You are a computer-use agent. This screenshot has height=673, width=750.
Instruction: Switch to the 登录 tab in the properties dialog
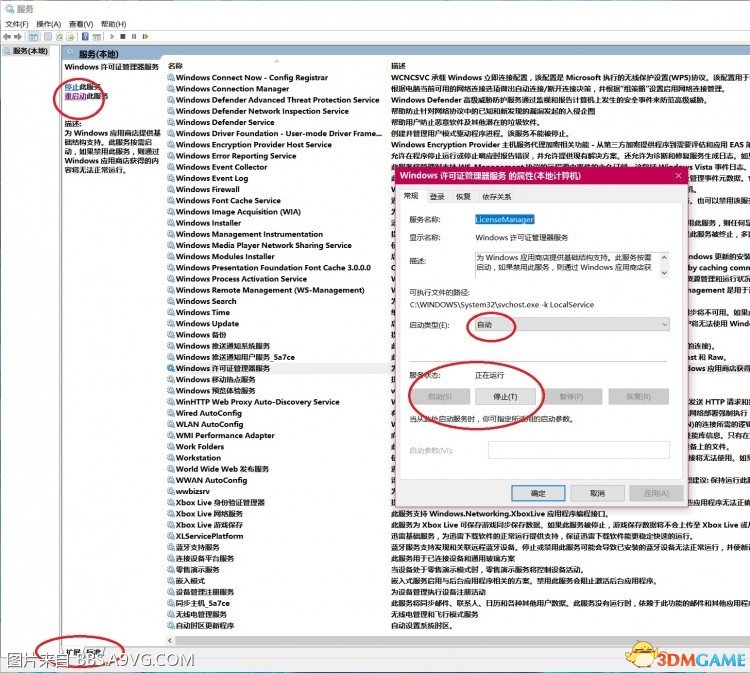point(437,197)
